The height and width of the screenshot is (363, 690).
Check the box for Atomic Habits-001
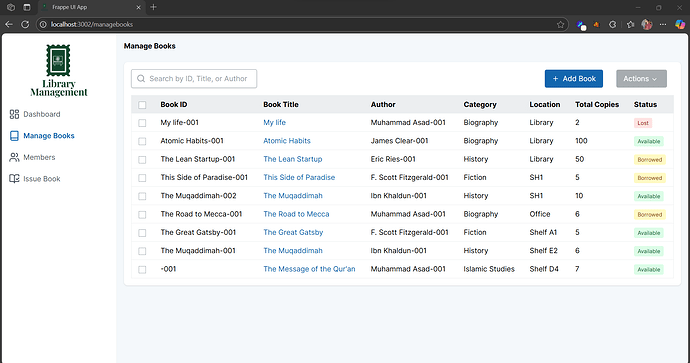point(142,141)
